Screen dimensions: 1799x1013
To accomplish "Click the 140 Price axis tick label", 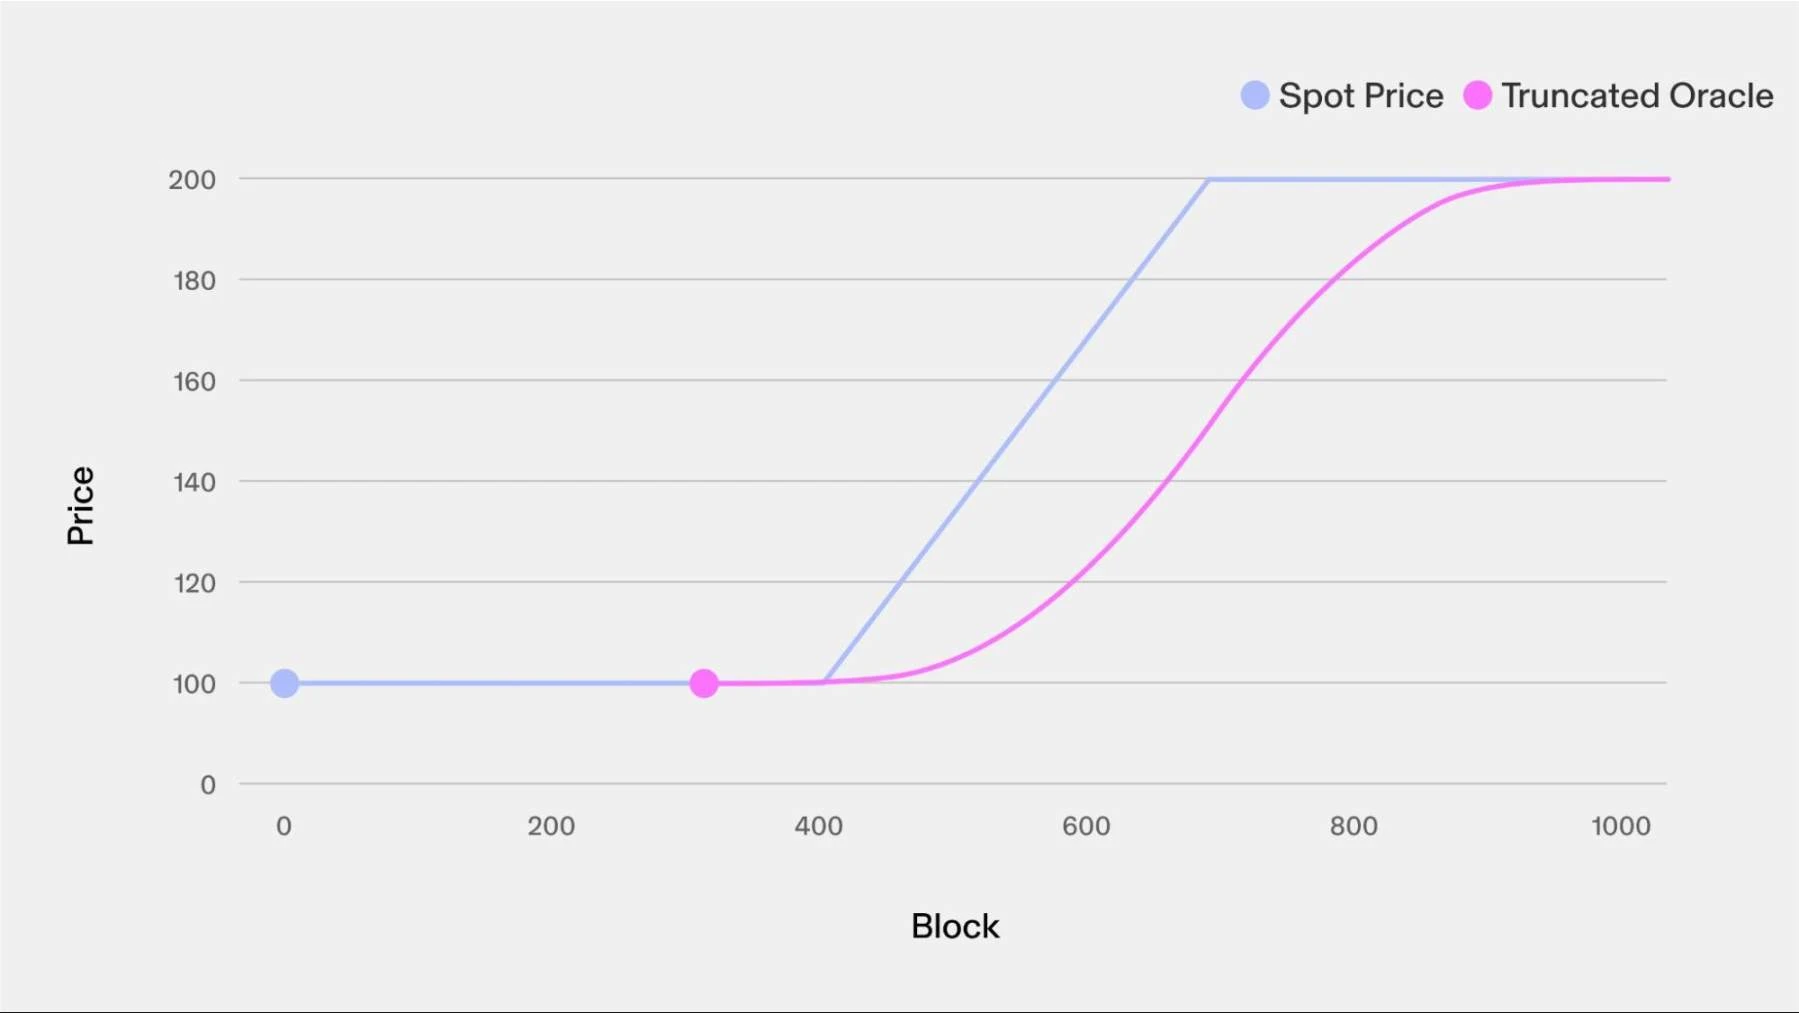I will pos(194,483).
